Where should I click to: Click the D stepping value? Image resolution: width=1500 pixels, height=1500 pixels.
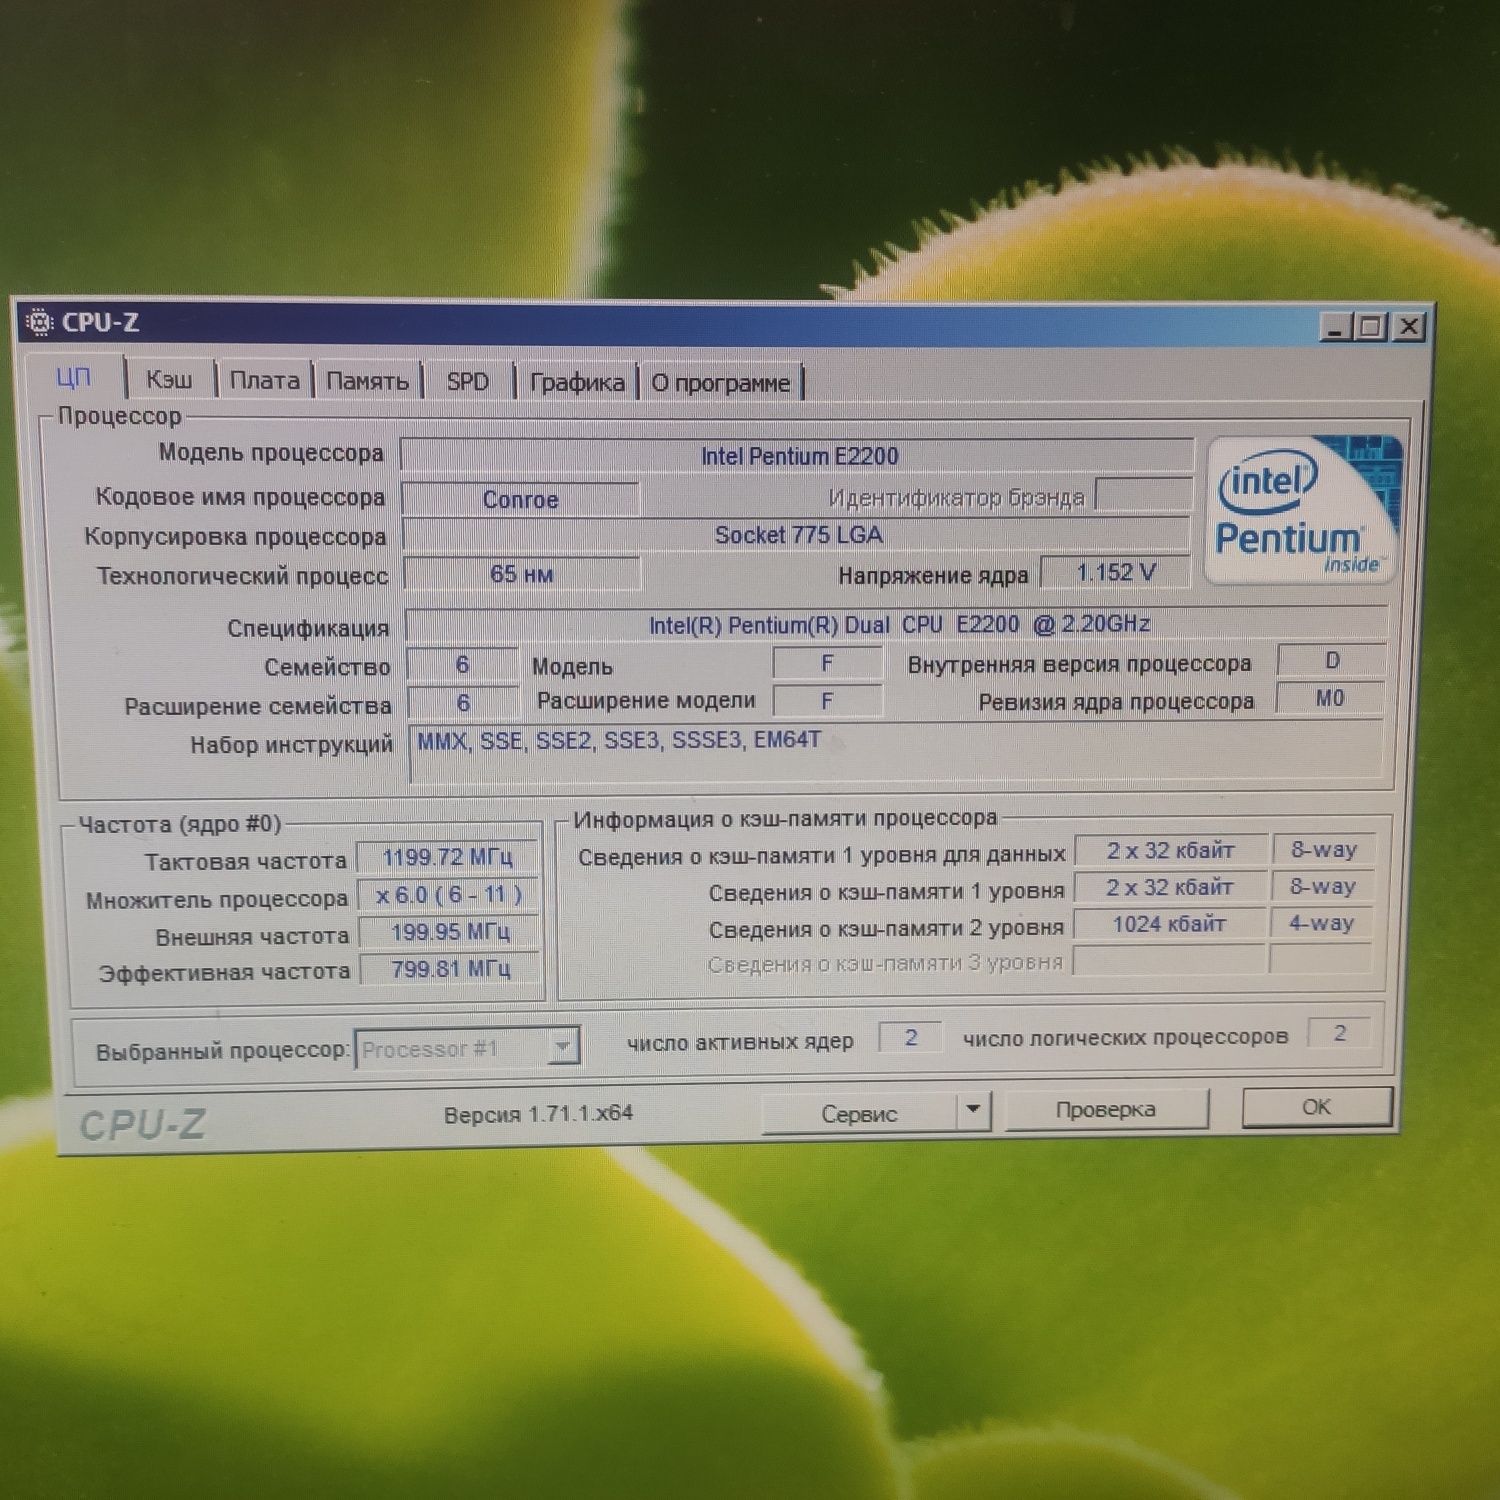coord(1332,661)
